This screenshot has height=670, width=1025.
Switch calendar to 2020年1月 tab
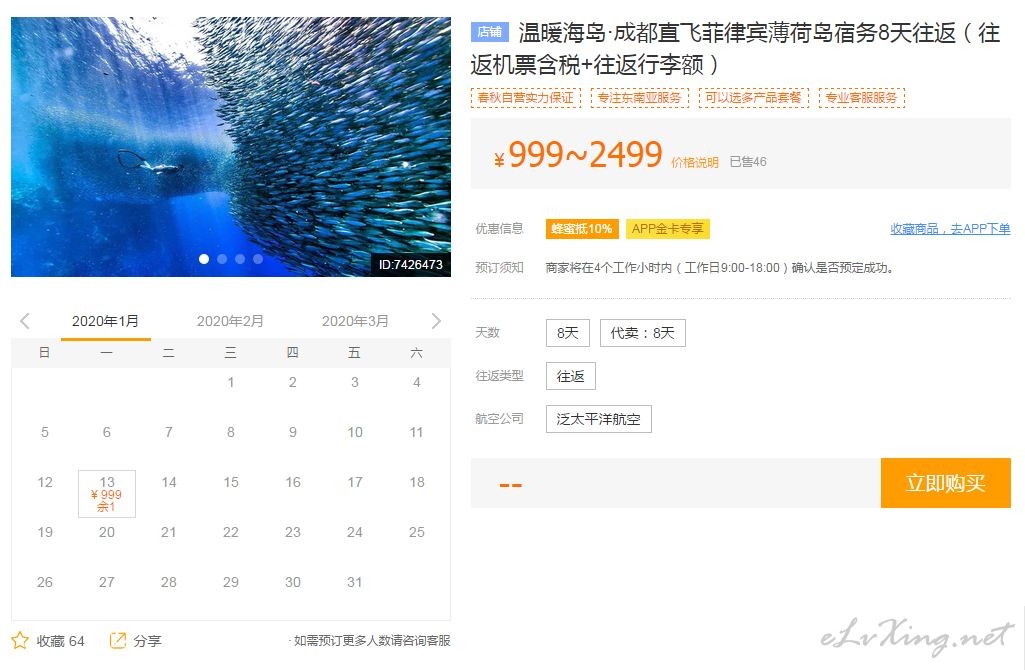click(105, 321)
